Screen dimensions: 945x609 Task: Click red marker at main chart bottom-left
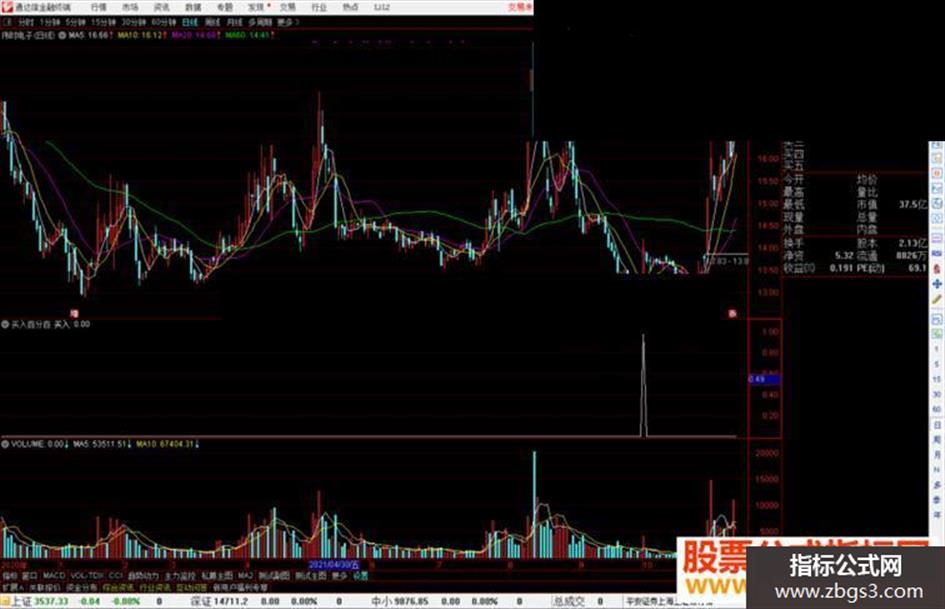74,313
